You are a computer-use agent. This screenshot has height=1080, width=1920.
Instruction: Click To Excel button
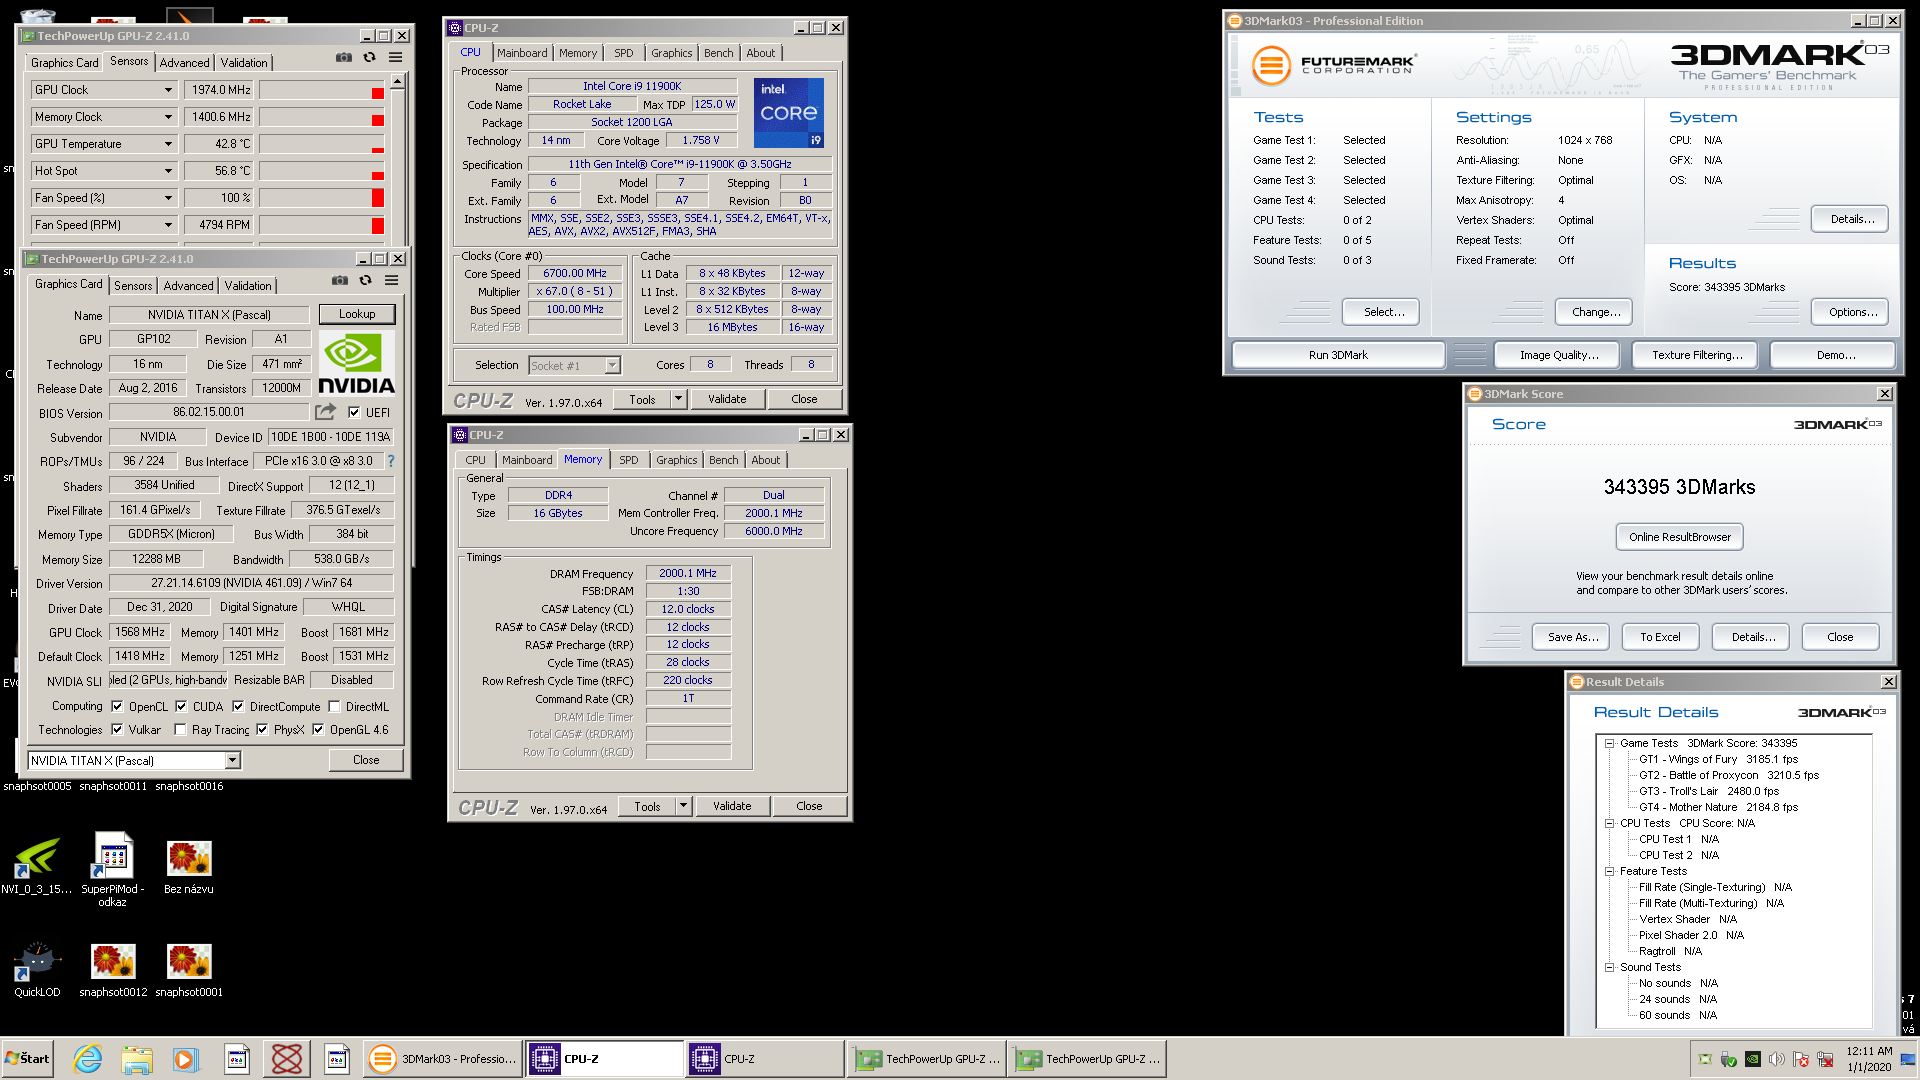(1660, 637)
